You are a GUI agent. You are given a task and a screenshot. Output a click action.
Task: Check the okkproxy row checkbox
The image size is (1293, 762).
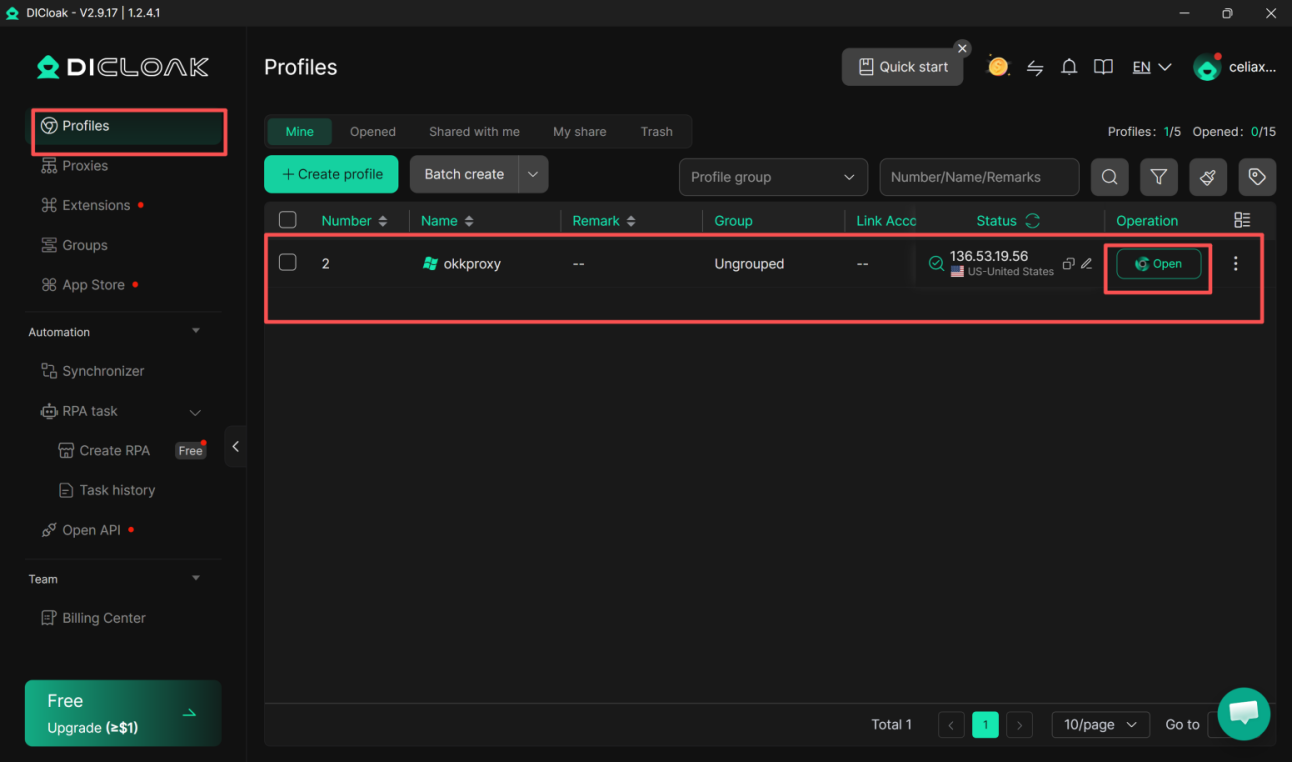(x=288, y=263)
